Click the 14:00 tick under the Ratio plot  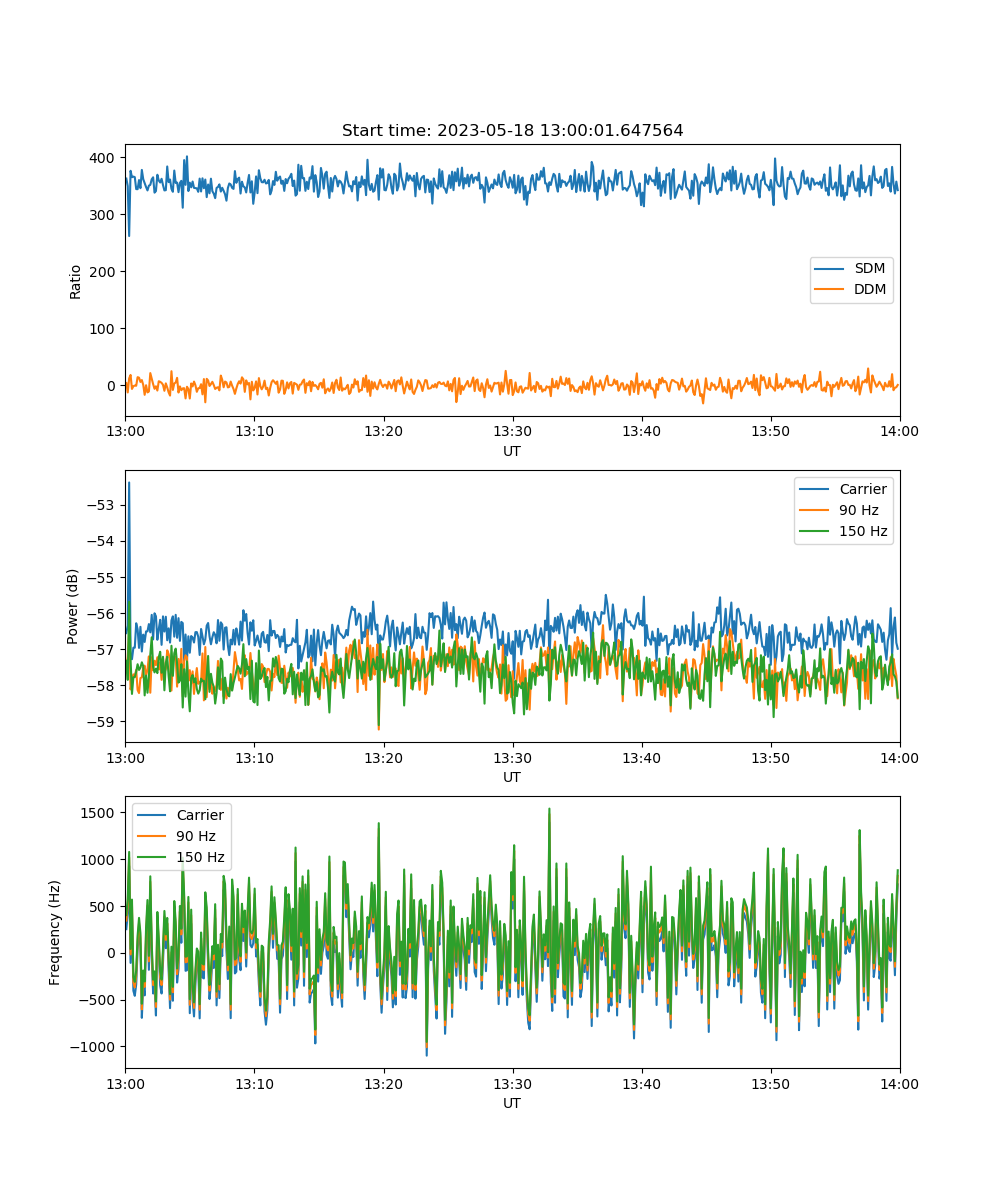click(900, 431)
